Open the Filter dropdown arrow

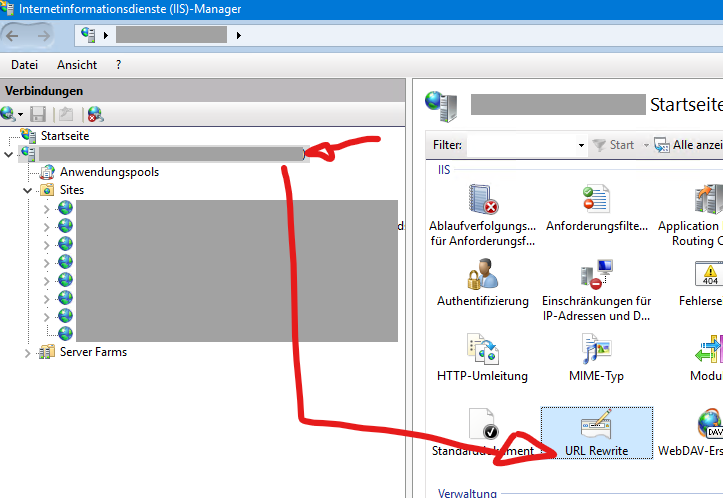(x=581, y=146)
